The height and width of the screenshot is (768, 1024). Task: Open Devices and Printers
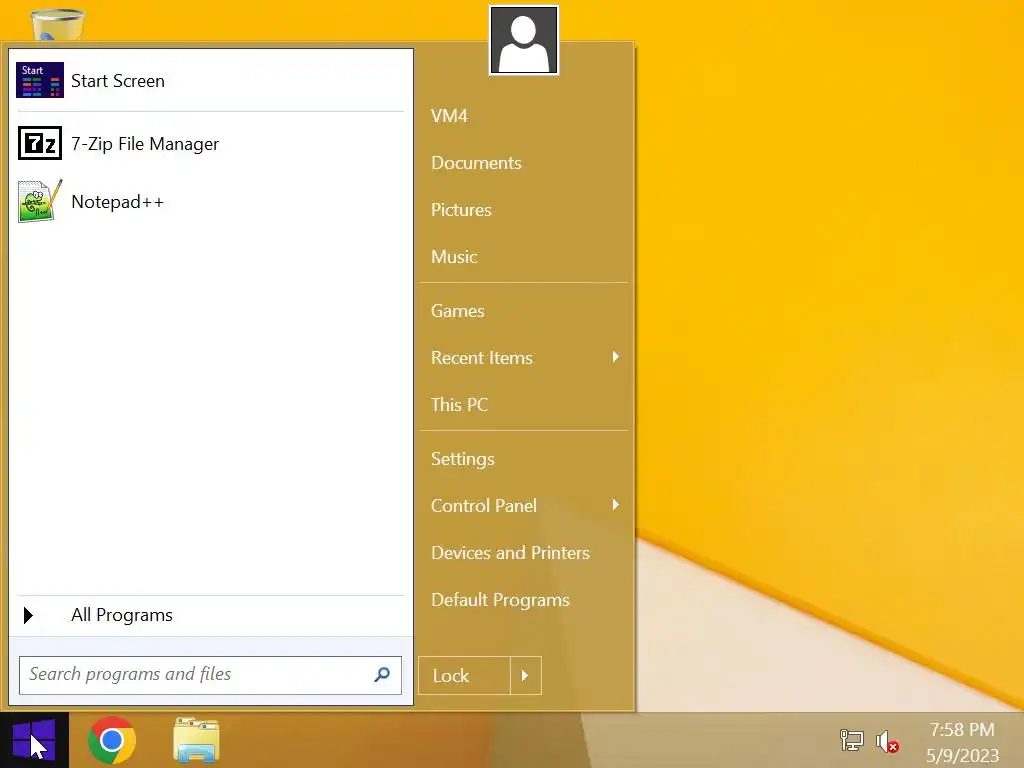510,553
